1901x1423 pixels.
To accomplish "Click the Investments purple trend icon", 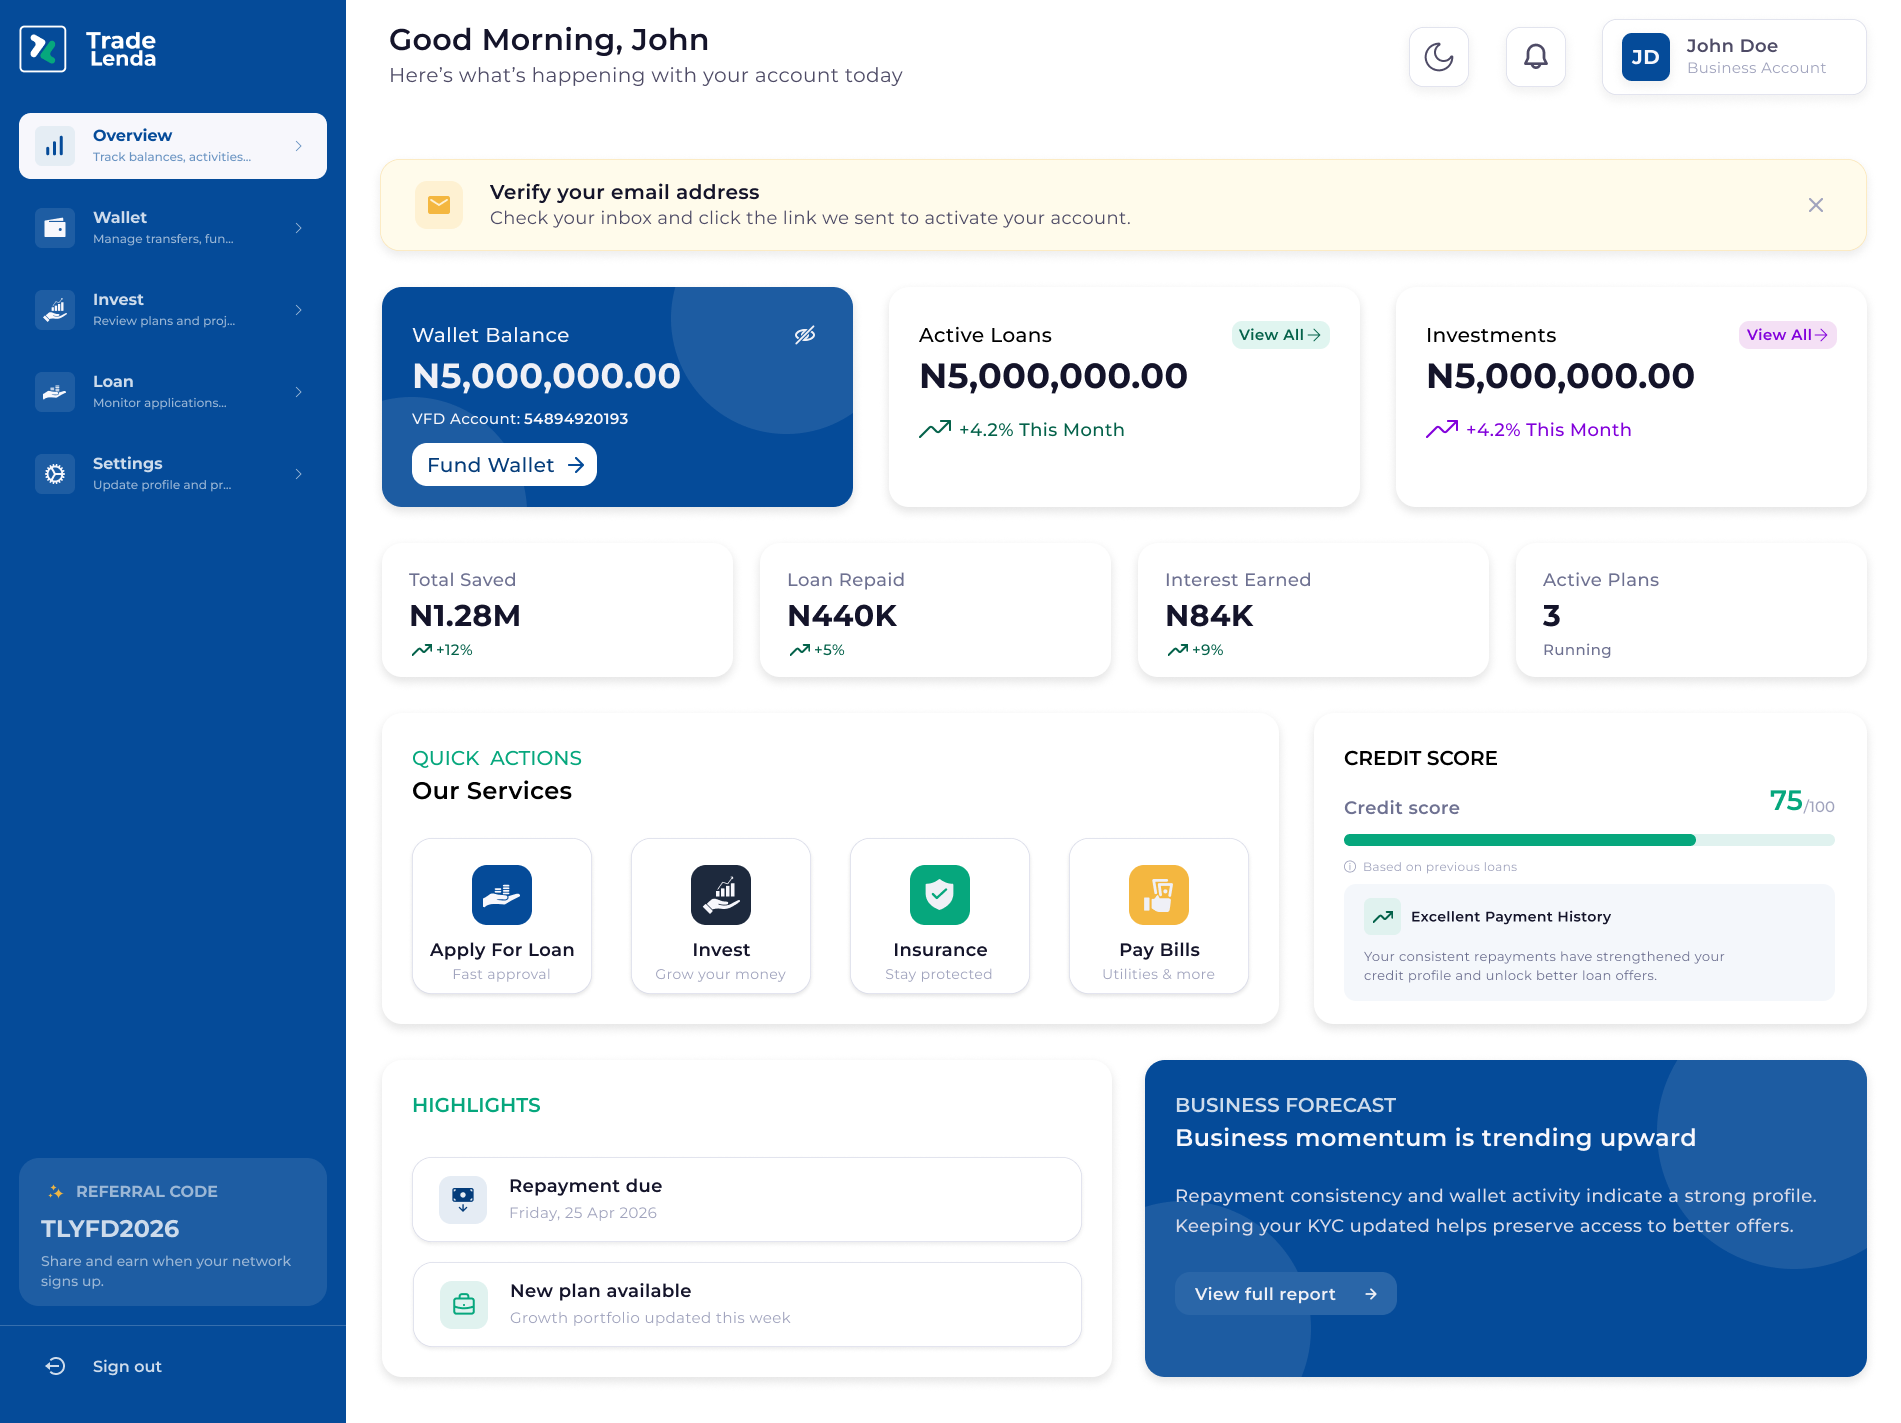I will tap(1442, 429).
